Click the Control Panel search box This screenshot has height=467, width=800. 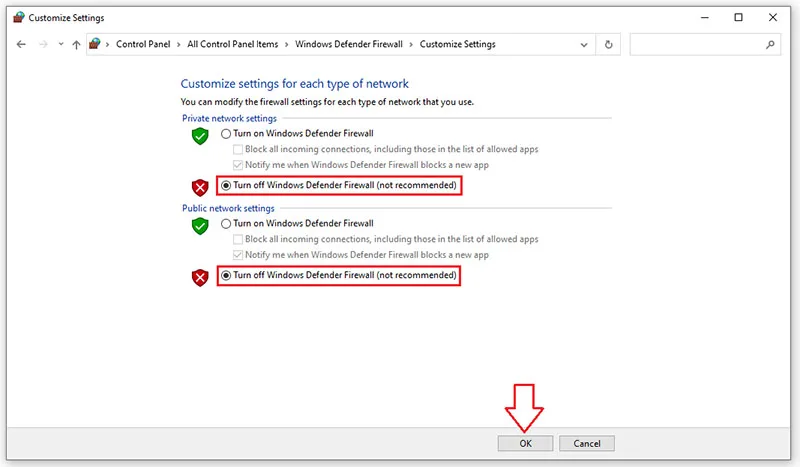tap(705, 45)
